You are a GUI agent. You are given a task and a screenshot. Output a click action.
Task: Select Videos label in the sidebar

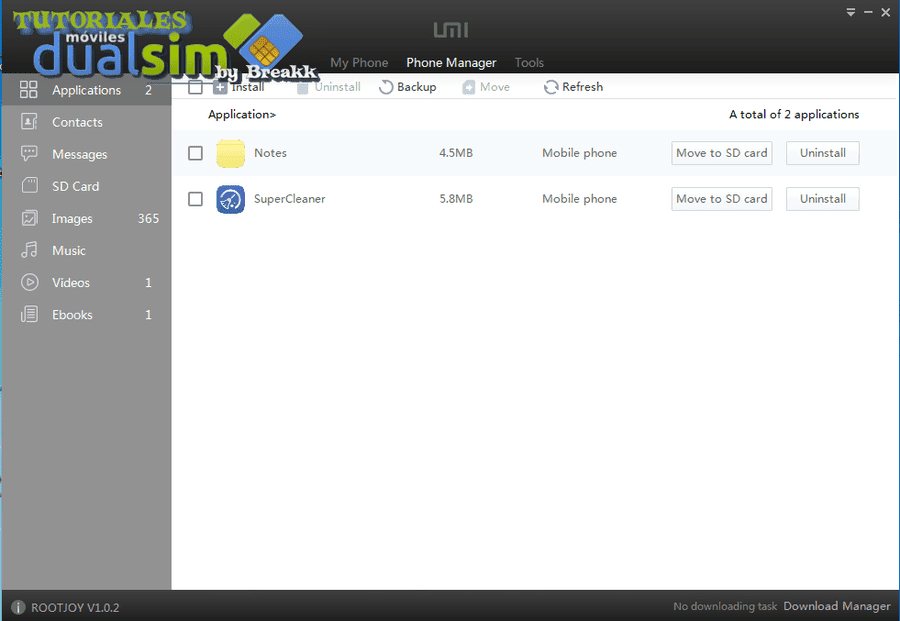(71, 283)
